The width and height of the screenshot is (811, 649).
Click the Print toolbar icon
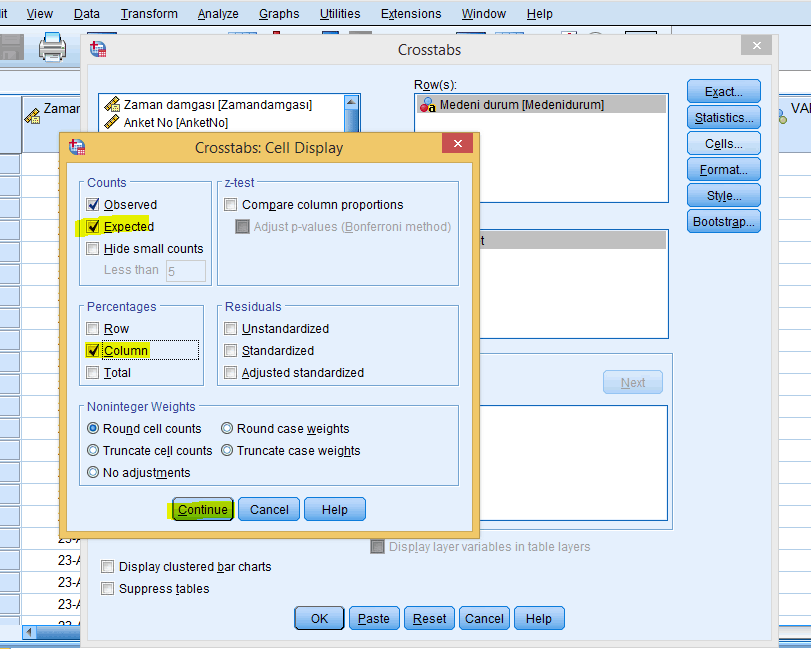pos(52,47)
